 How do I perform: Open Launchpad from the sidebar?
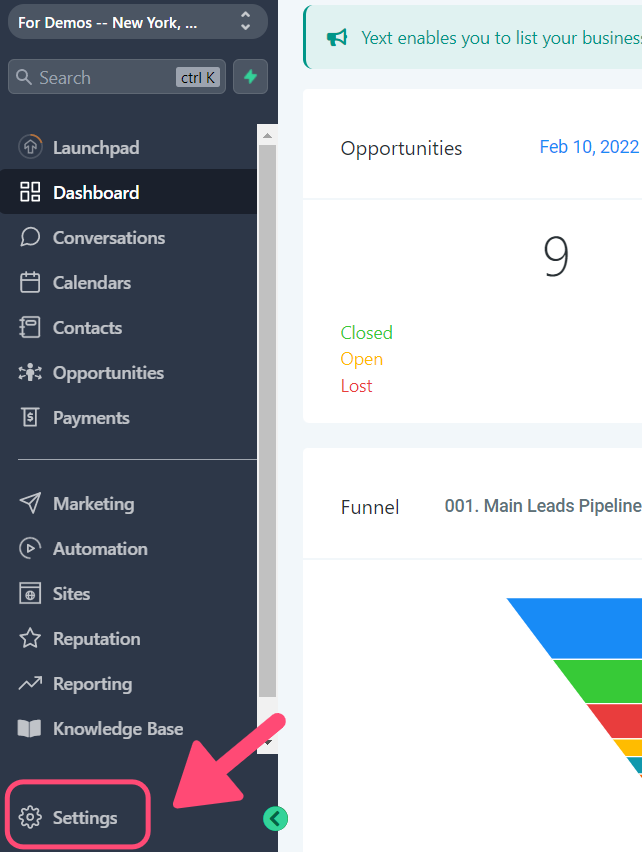click(128, 147)
